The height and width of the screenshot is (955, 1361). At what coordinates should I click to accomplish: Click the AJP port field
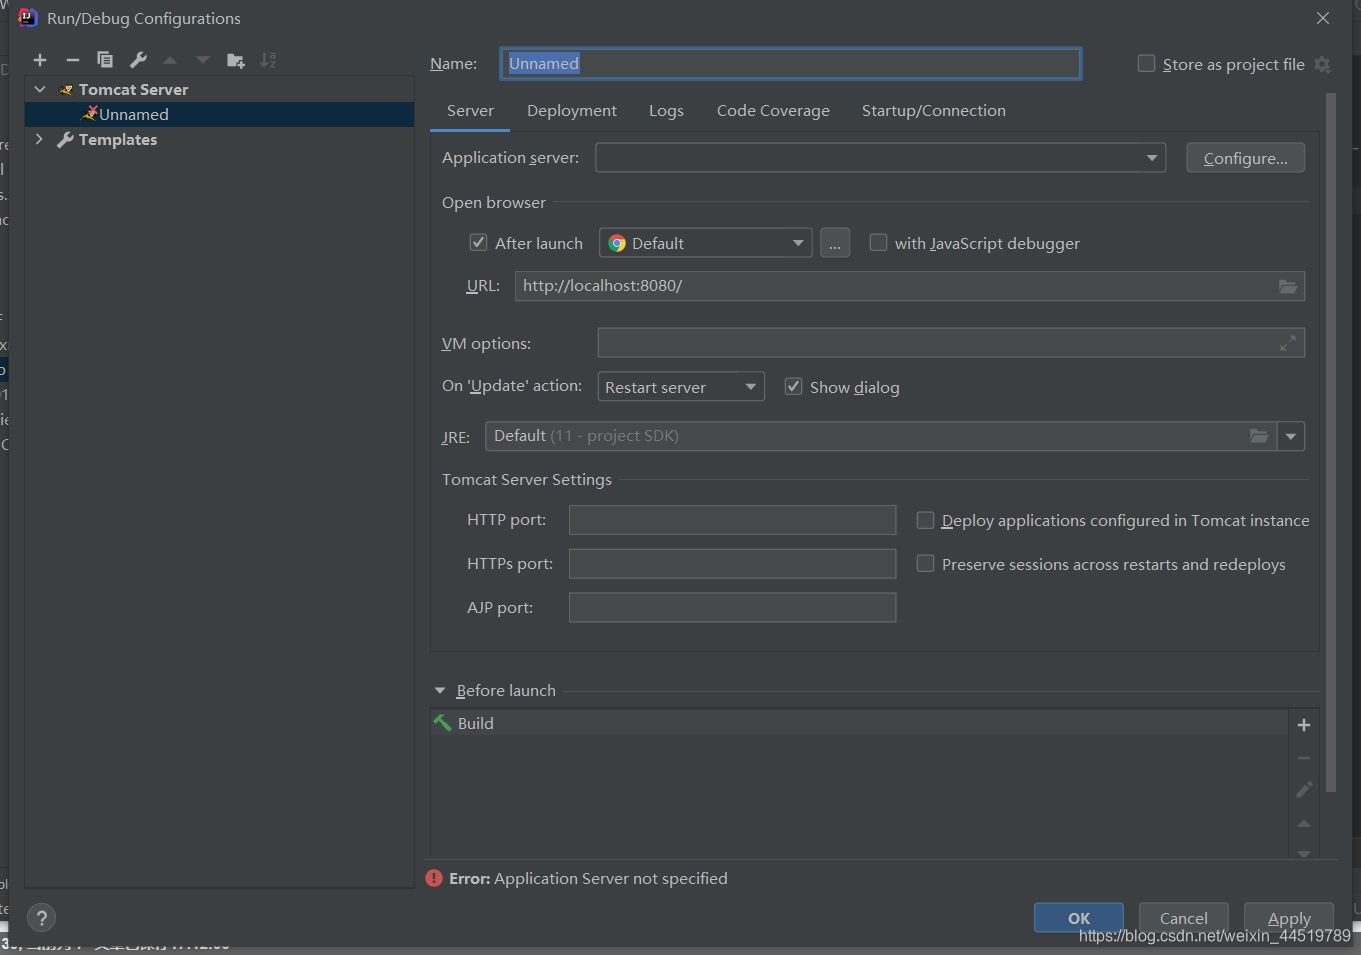tap(732, 608)
